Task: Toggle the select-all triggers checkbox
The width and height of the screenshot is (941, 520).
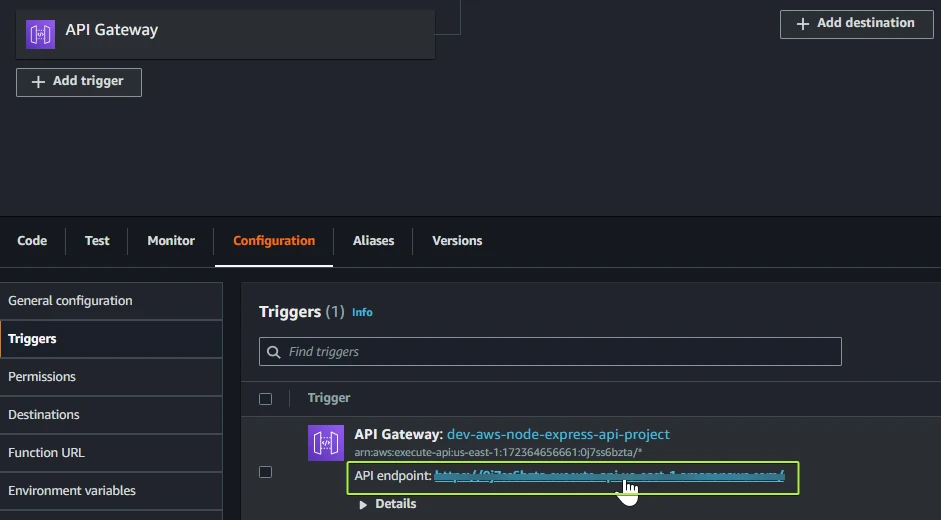Action: click(x=265, y=399)
